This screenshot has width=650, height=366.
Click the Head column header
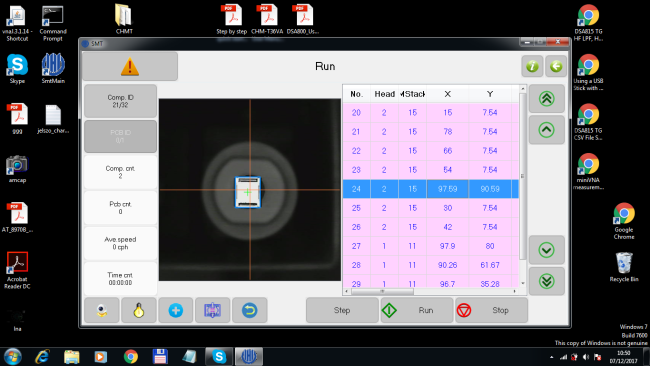coord(384,94)
